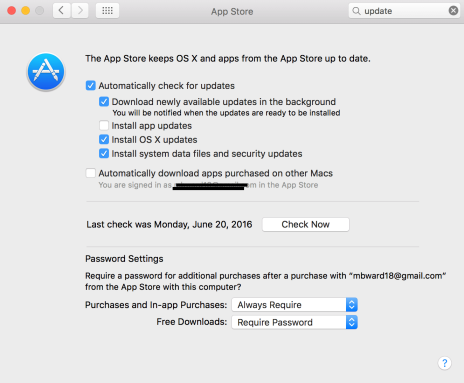The image size is (464, 383).
Task: Clear the search field with the X icon
Action: click(453, 11)
